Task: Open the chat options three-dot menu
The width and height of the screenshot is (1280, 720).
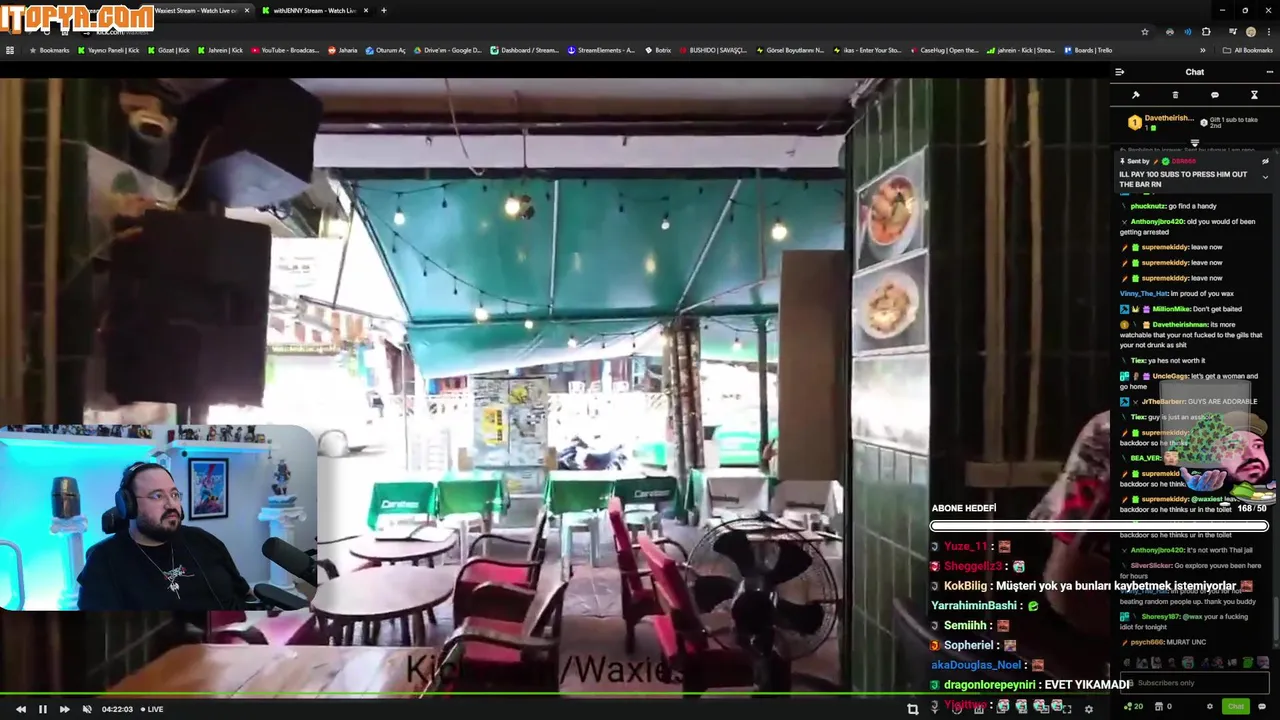Action: pos(1269,72)
